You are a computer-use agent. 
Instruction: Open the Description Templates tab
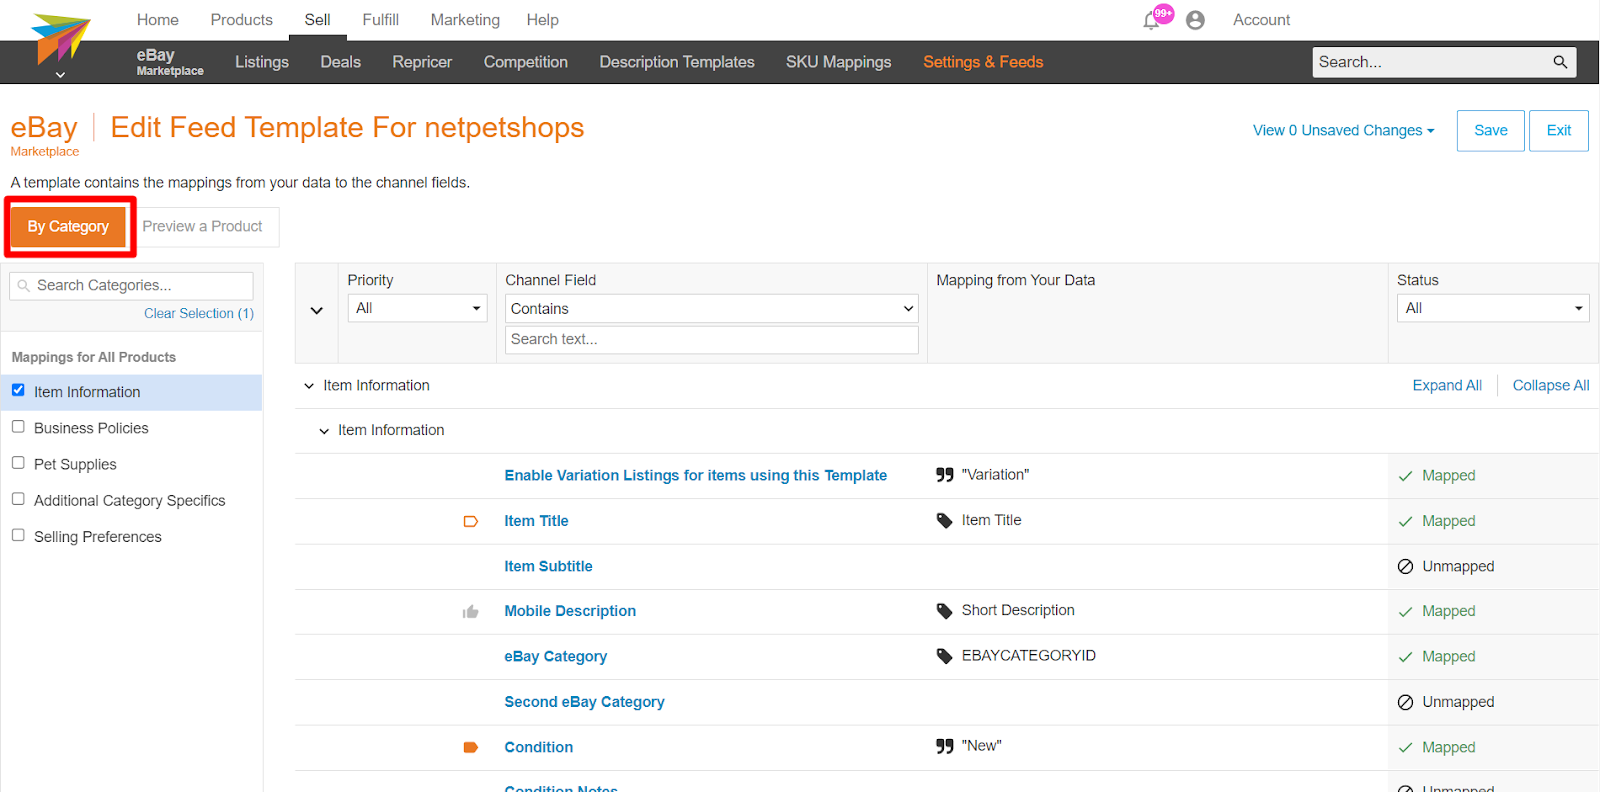tap(677, 62)
